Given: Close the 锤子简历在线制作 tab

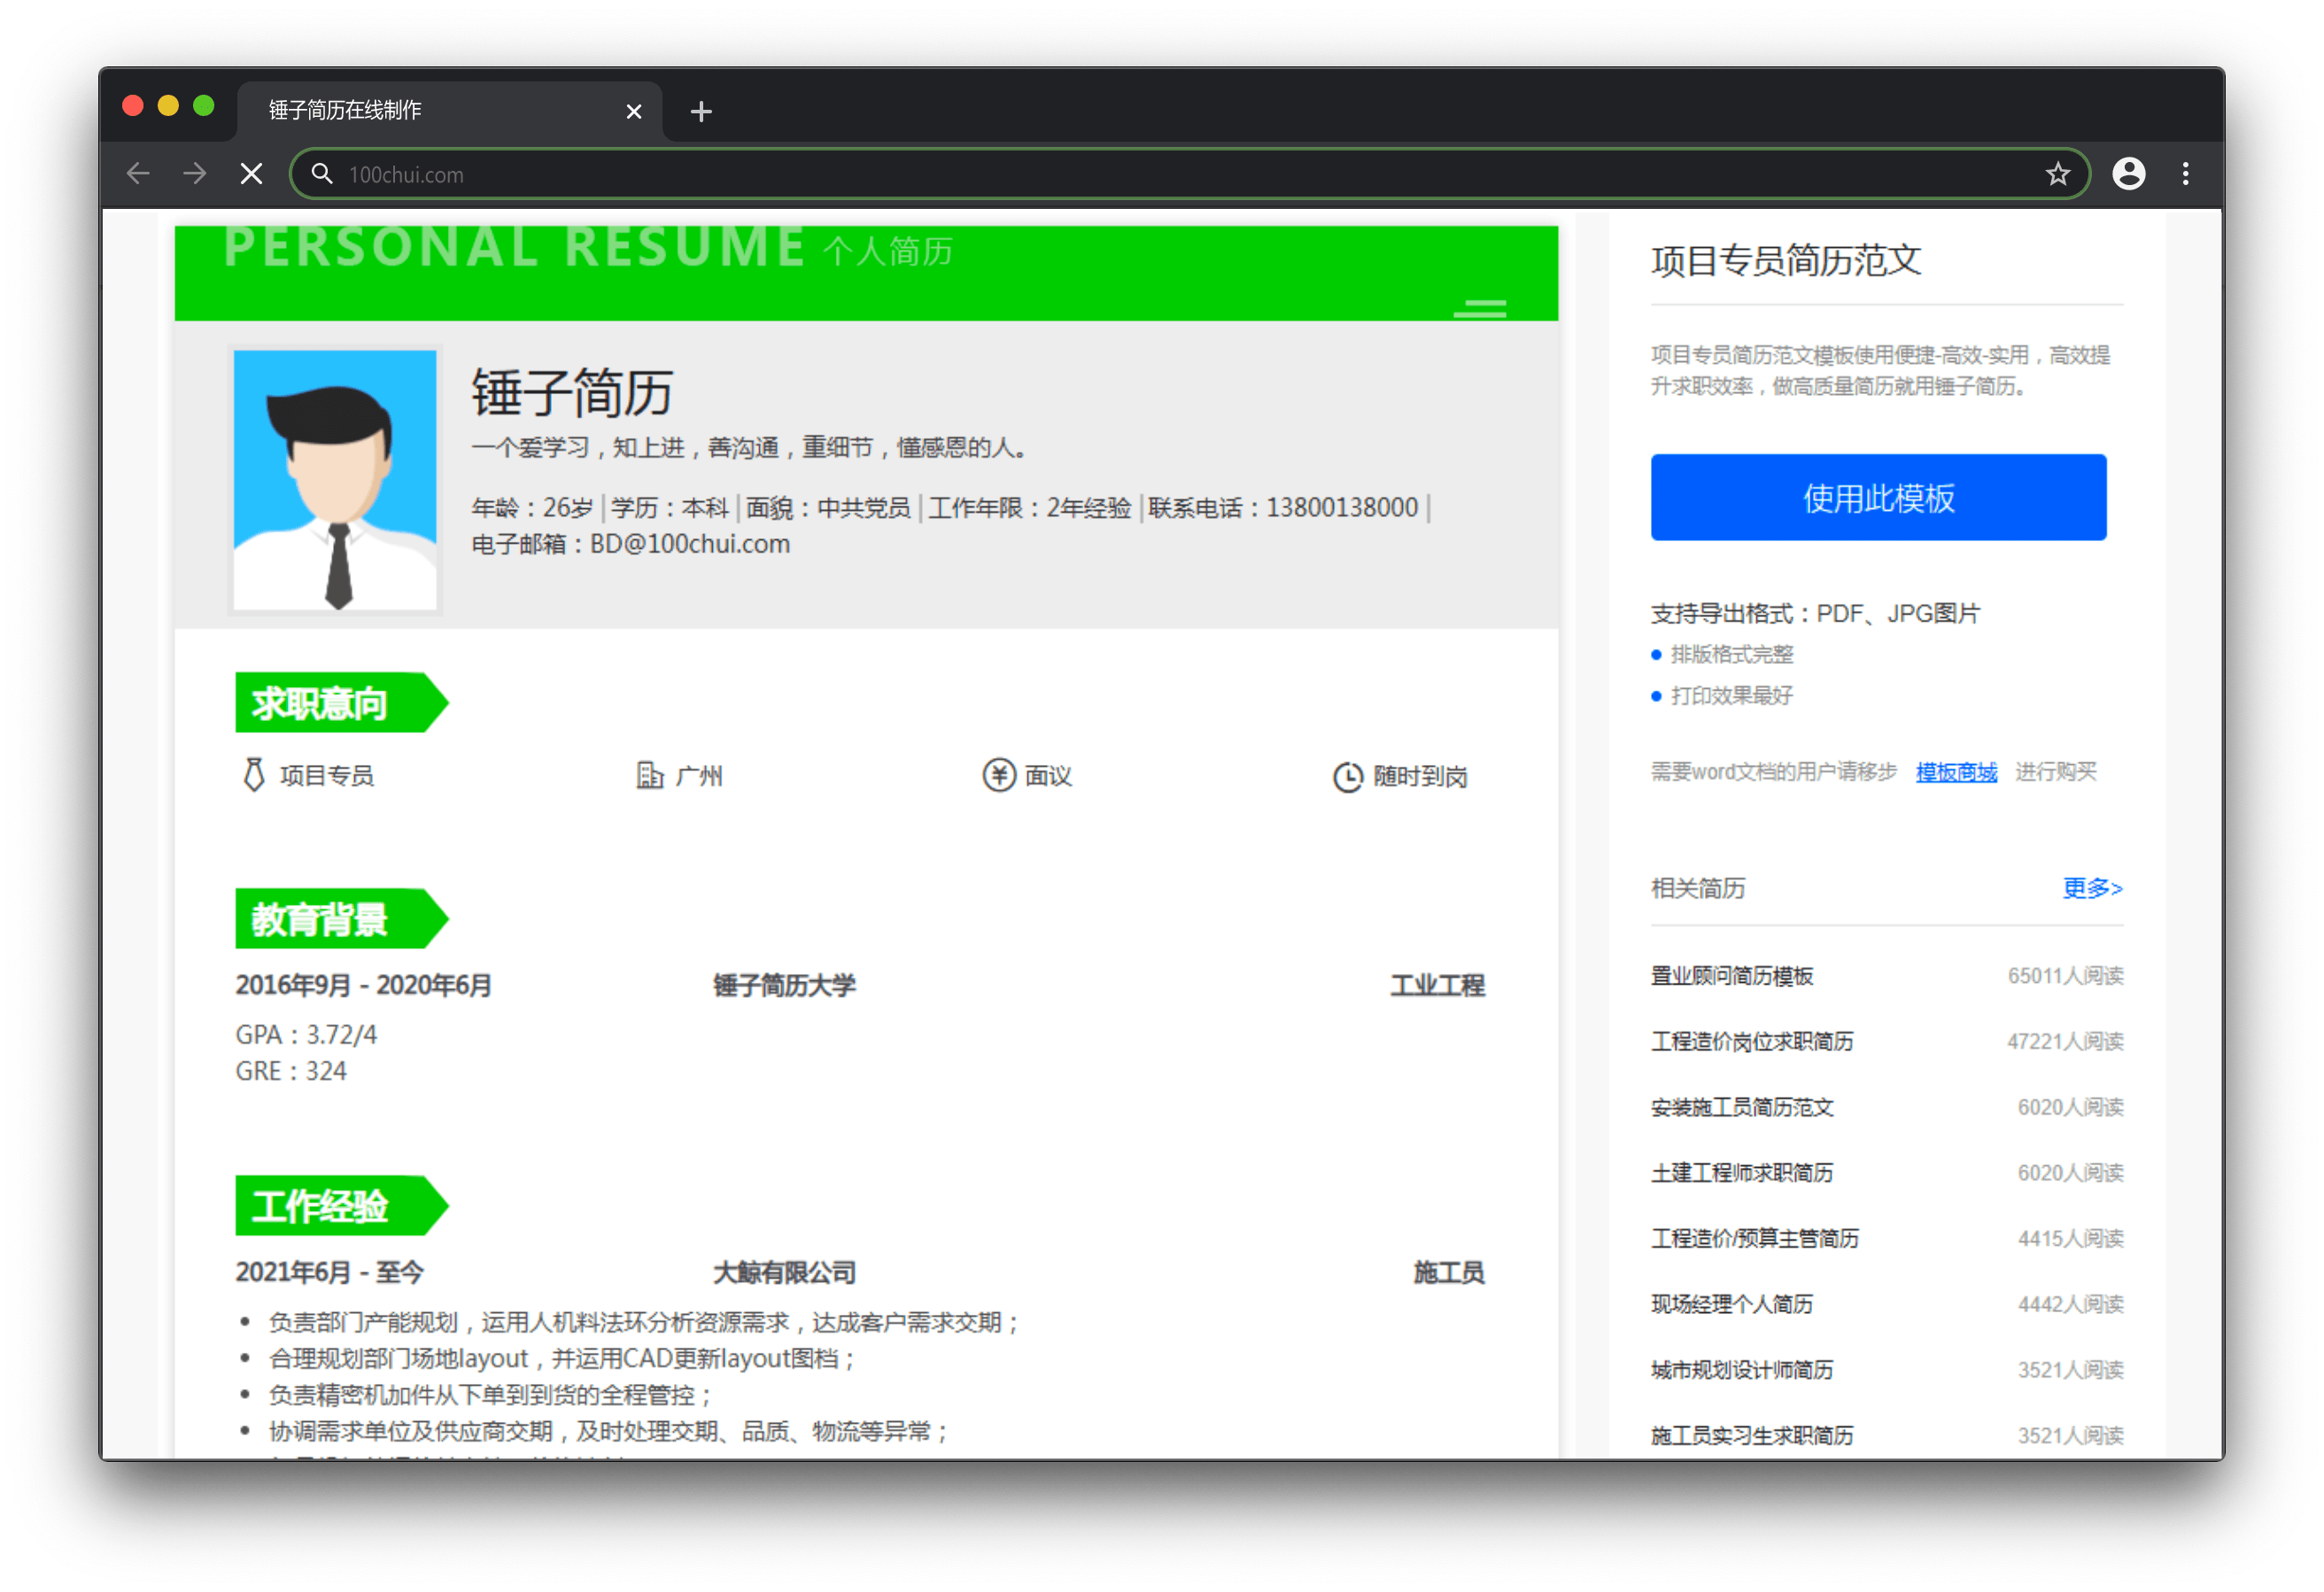Looking at the screenshot, I should (633, 111).
